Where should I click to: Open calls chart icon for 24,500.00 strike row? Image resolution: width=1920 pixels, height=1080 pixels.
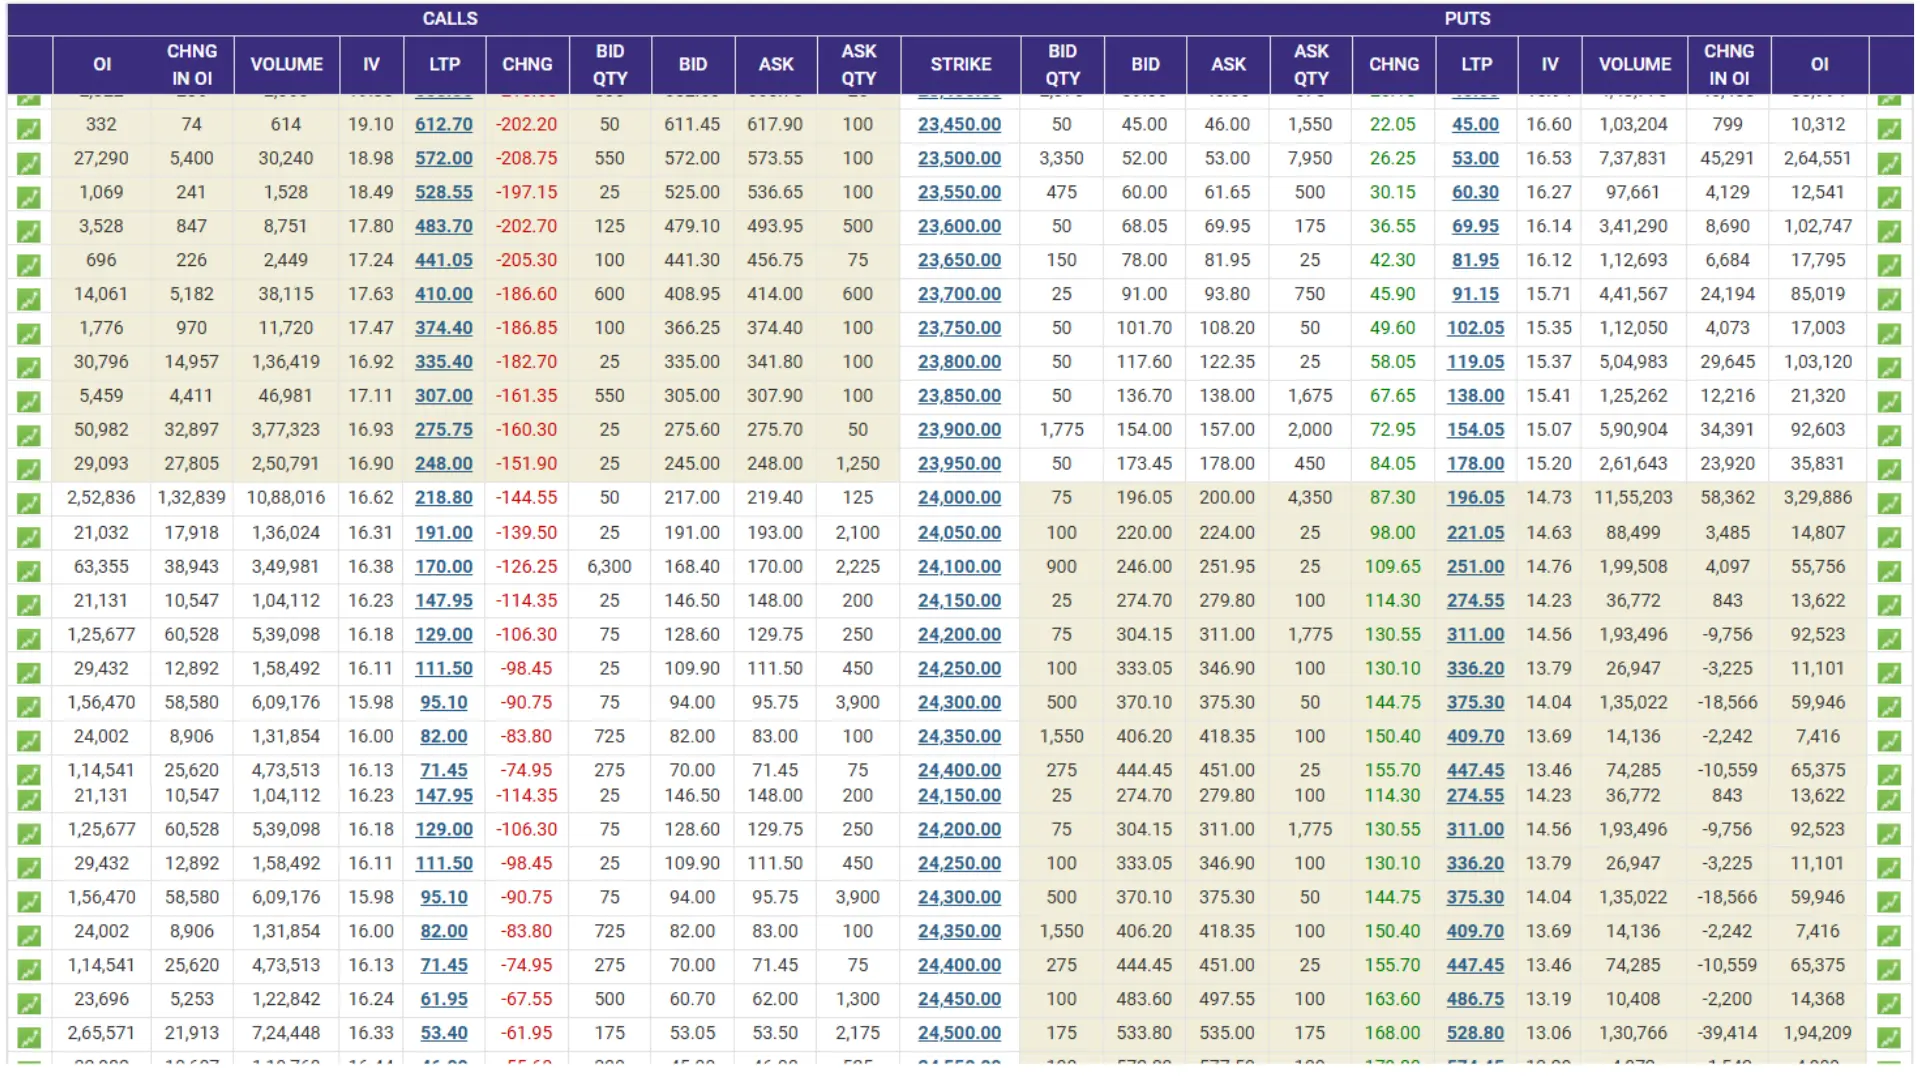pos(29,1038)
